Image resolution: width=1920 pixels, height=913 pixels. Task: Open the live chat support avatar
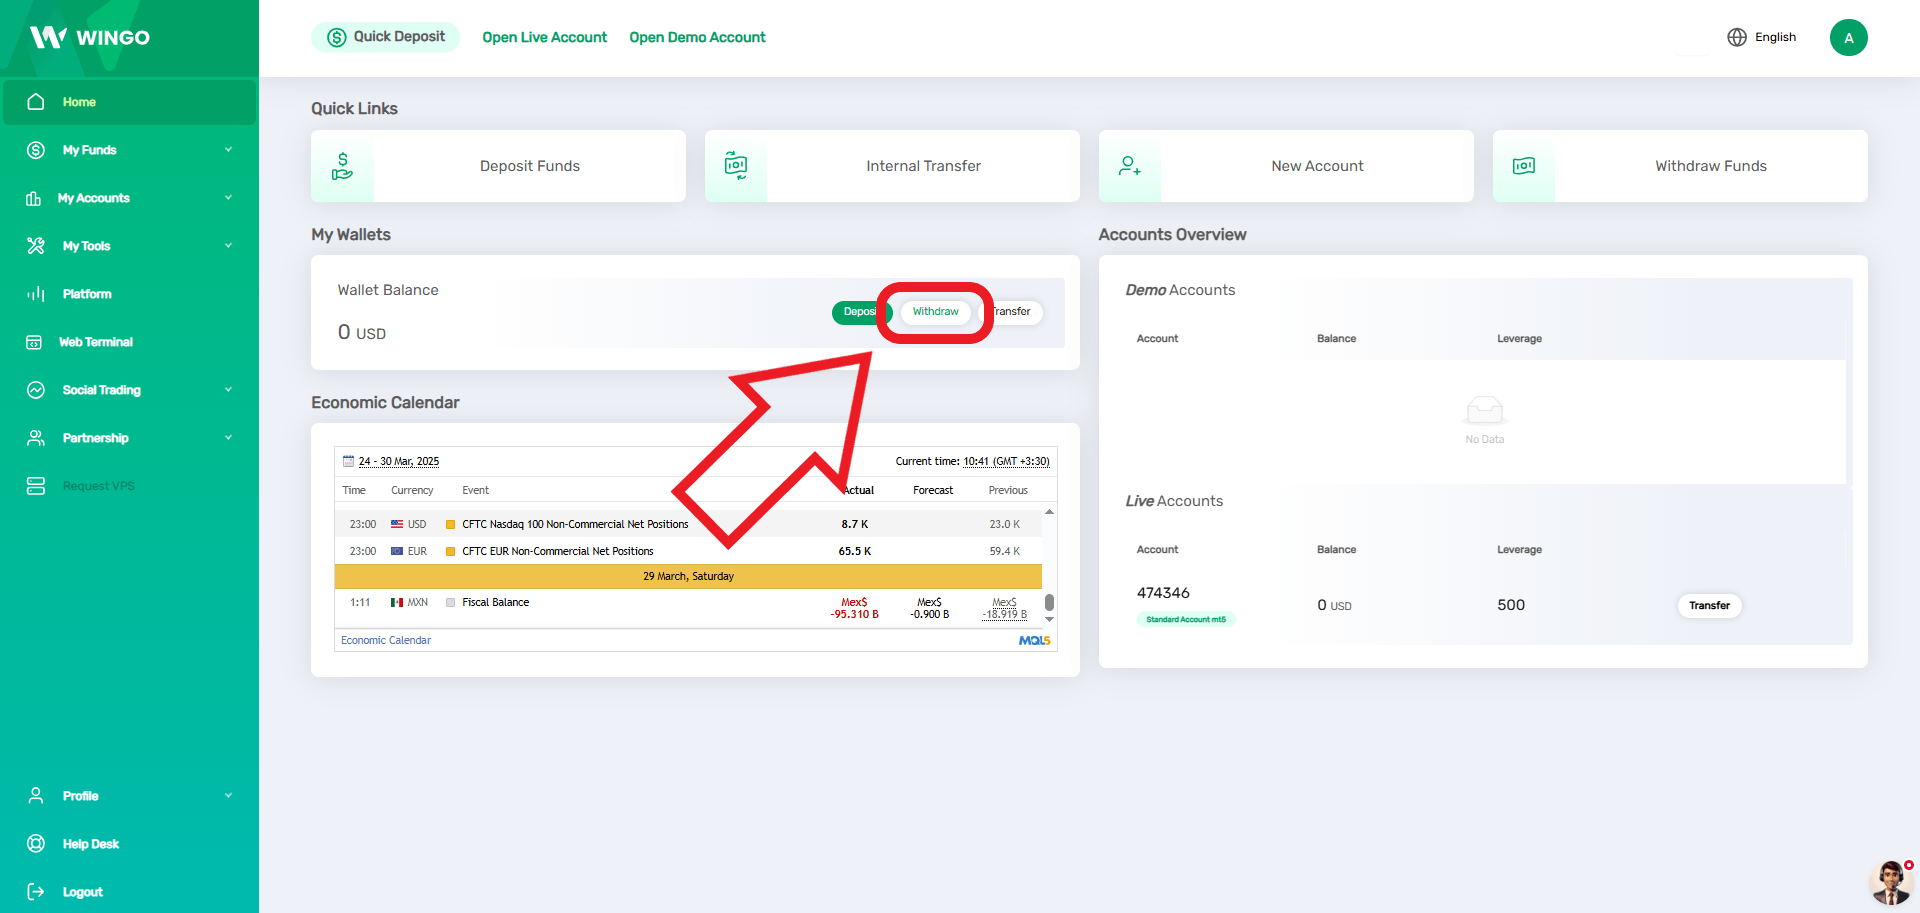click(x=1889, y=882)
